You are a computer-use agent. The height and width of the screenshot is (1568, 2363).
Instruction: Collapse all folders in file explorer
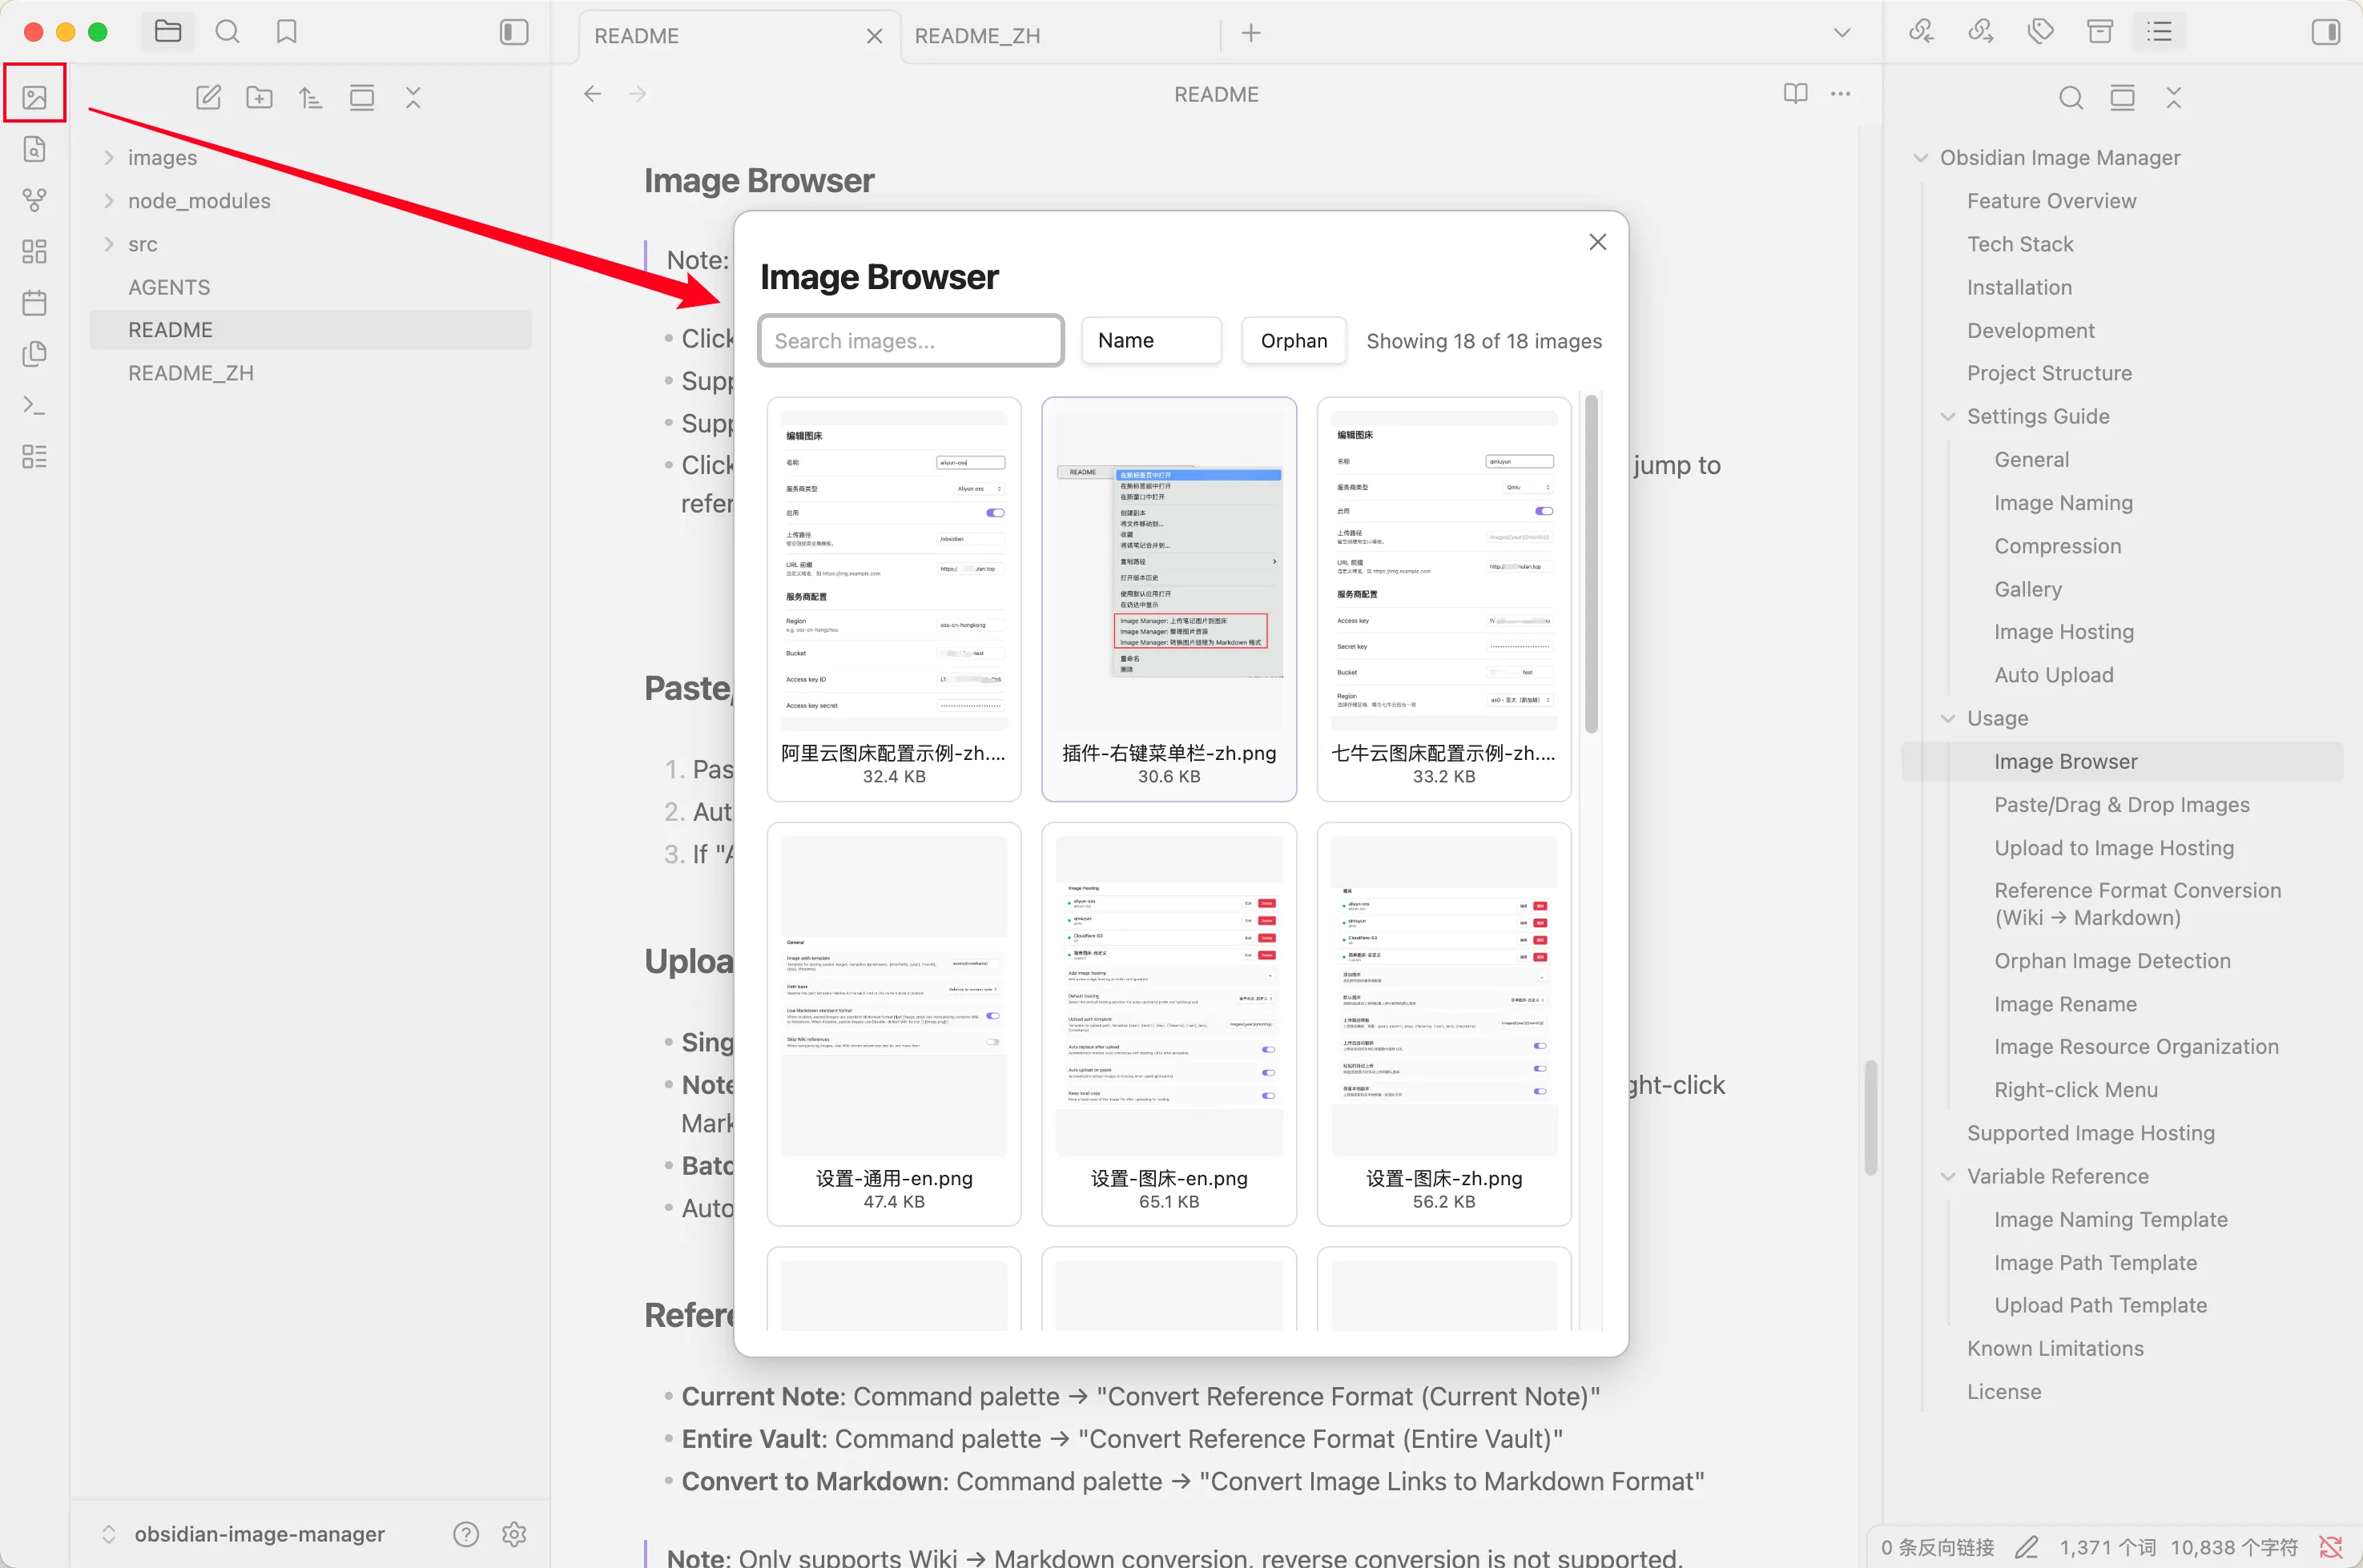413,97
